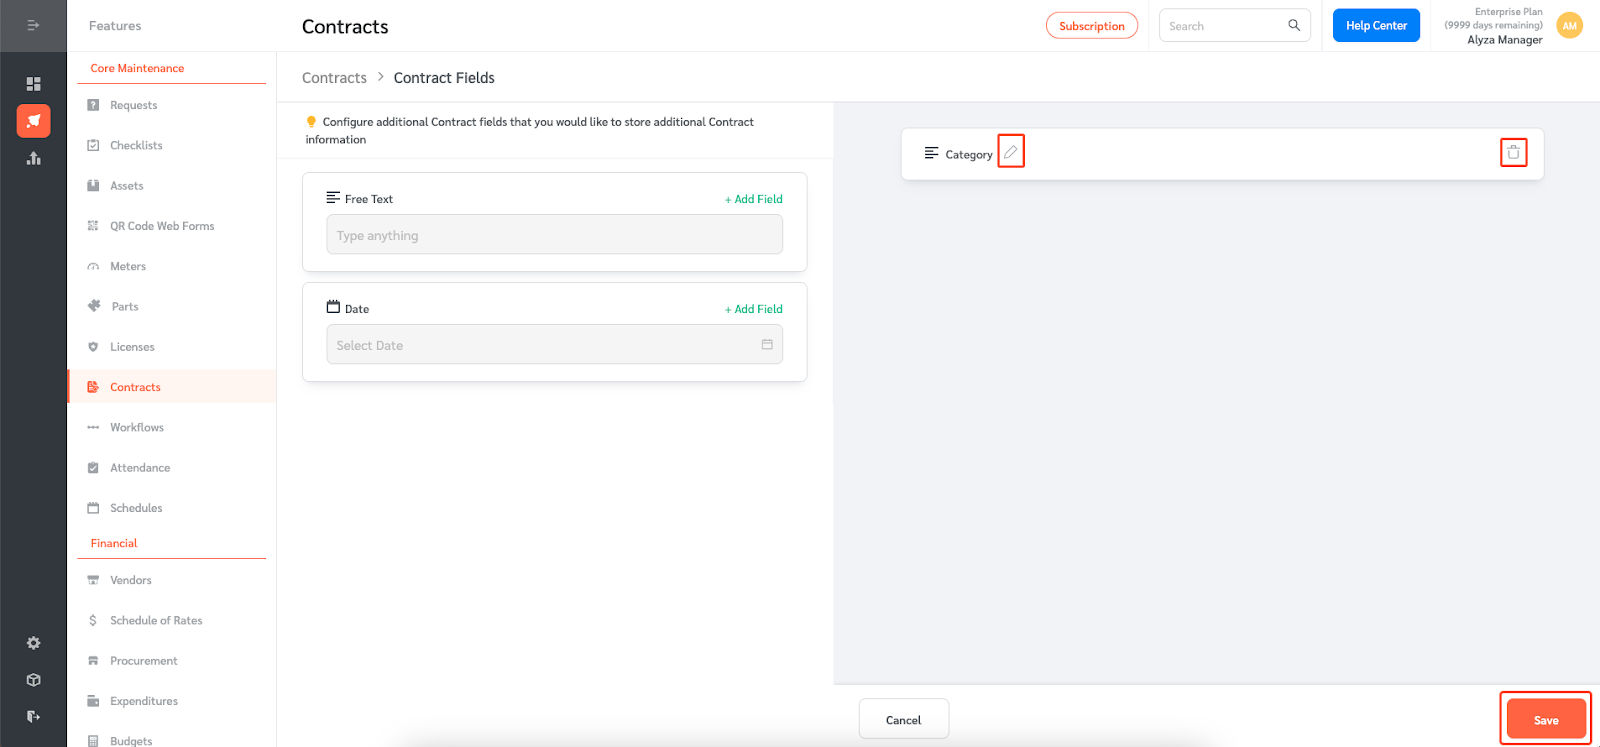Open Checklists in the sidebar

pos(136,145)
